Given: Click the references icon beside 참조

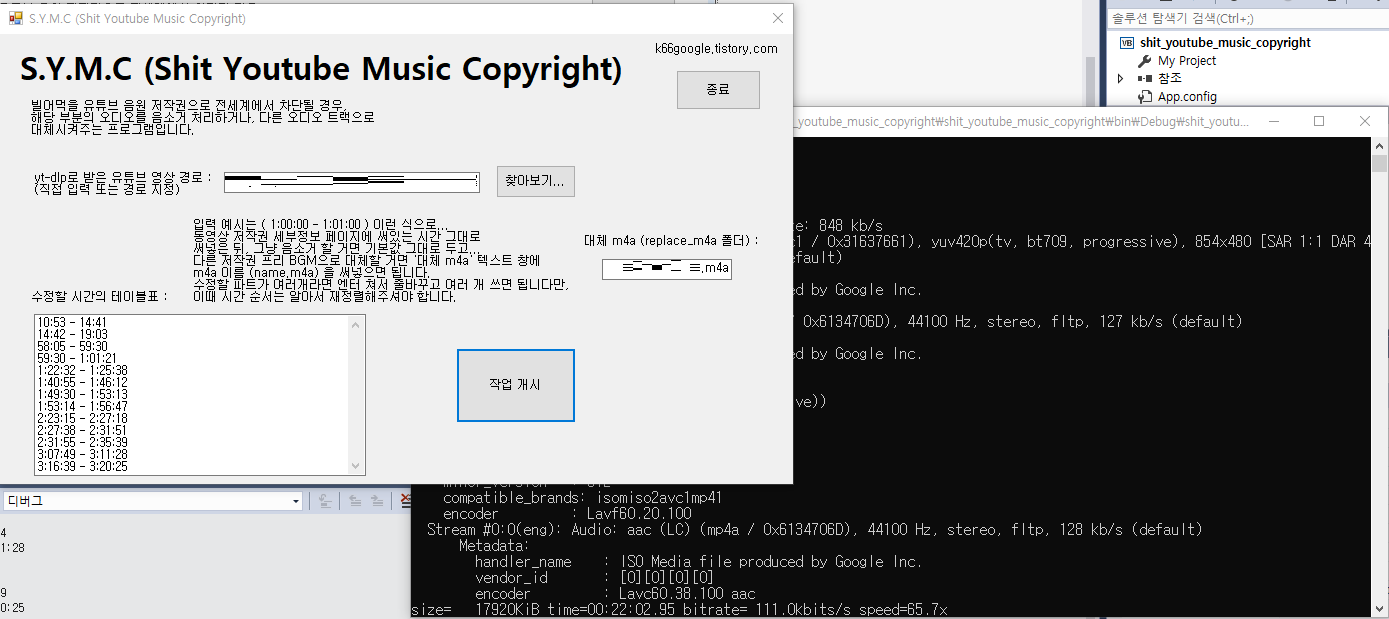Looking at the screenshot, I should (1145, 79).
